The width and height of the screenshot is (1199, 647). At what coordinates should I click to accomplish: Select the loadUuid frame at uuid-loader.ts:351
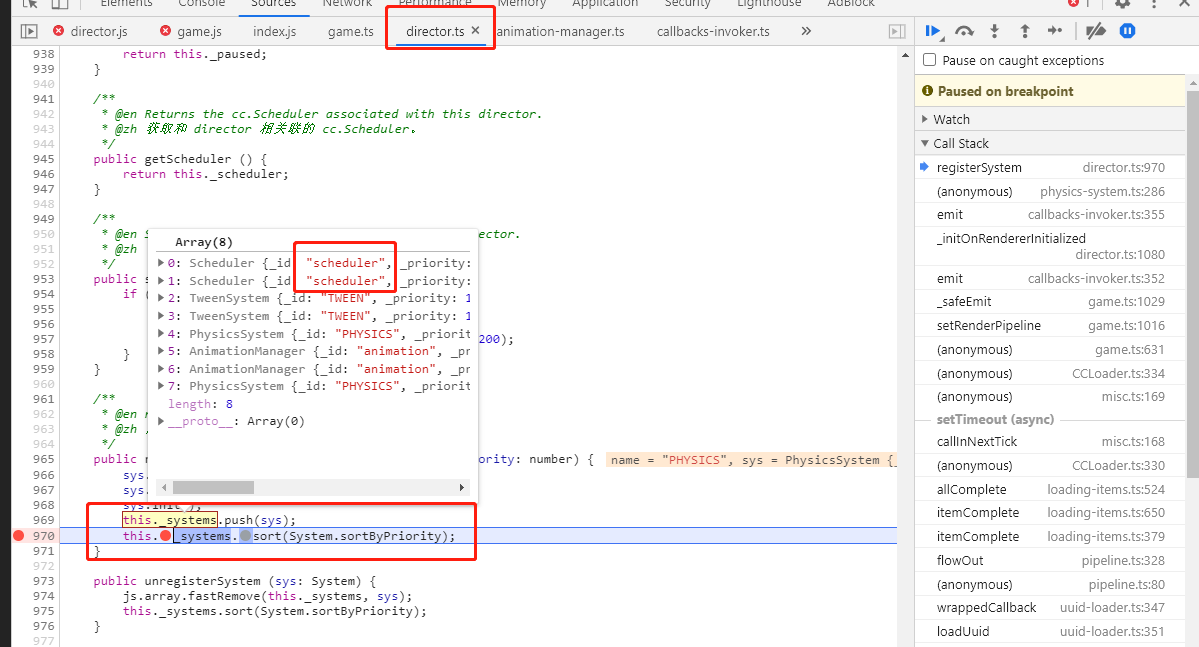[x=1051, y=631]
